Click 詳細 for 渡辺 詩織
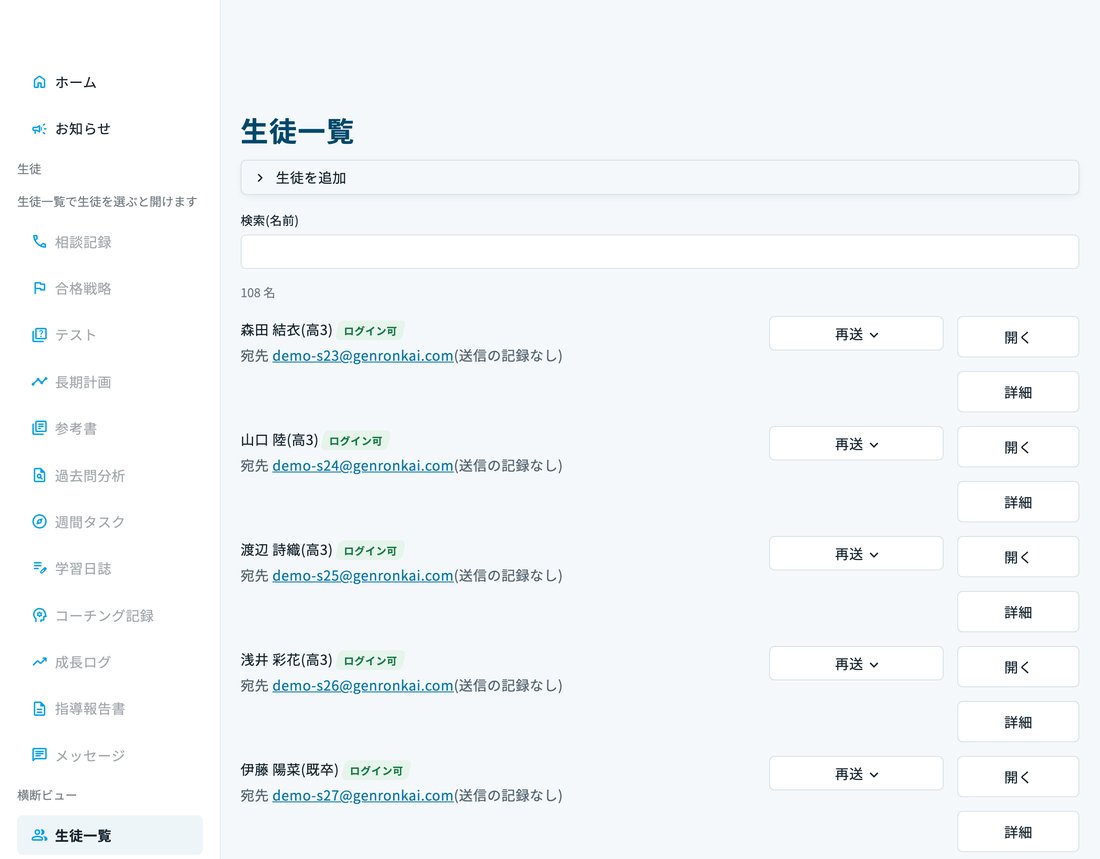This screenshot has height=859, width=1100. pos(1018,612)
